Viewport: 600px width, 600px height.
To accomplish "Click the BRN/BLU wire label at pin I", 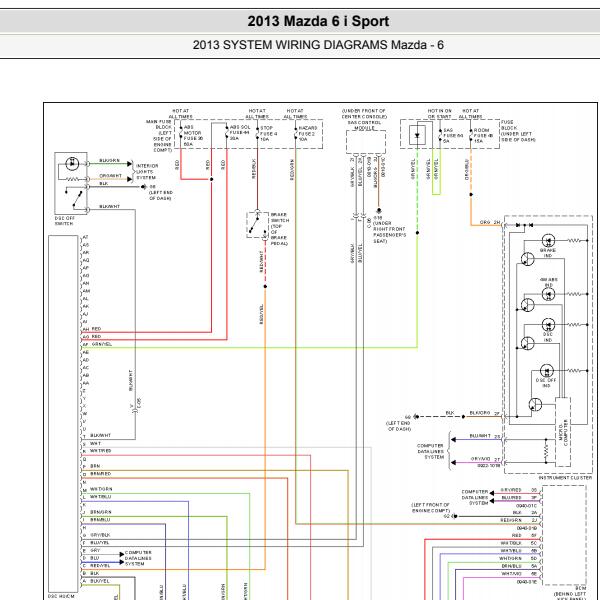I will [x=100, y=520].
